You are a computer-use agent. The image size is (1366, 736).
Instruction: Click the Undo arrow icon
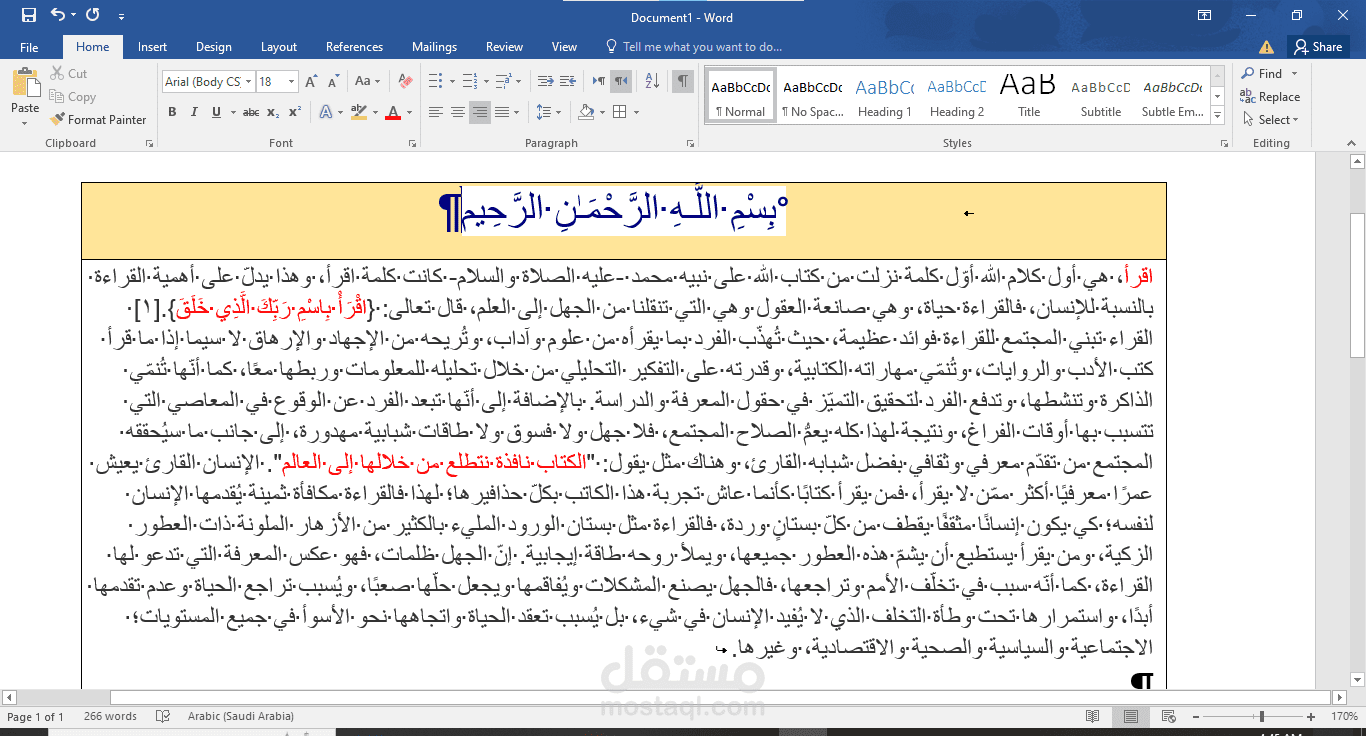tap(57, 15)
